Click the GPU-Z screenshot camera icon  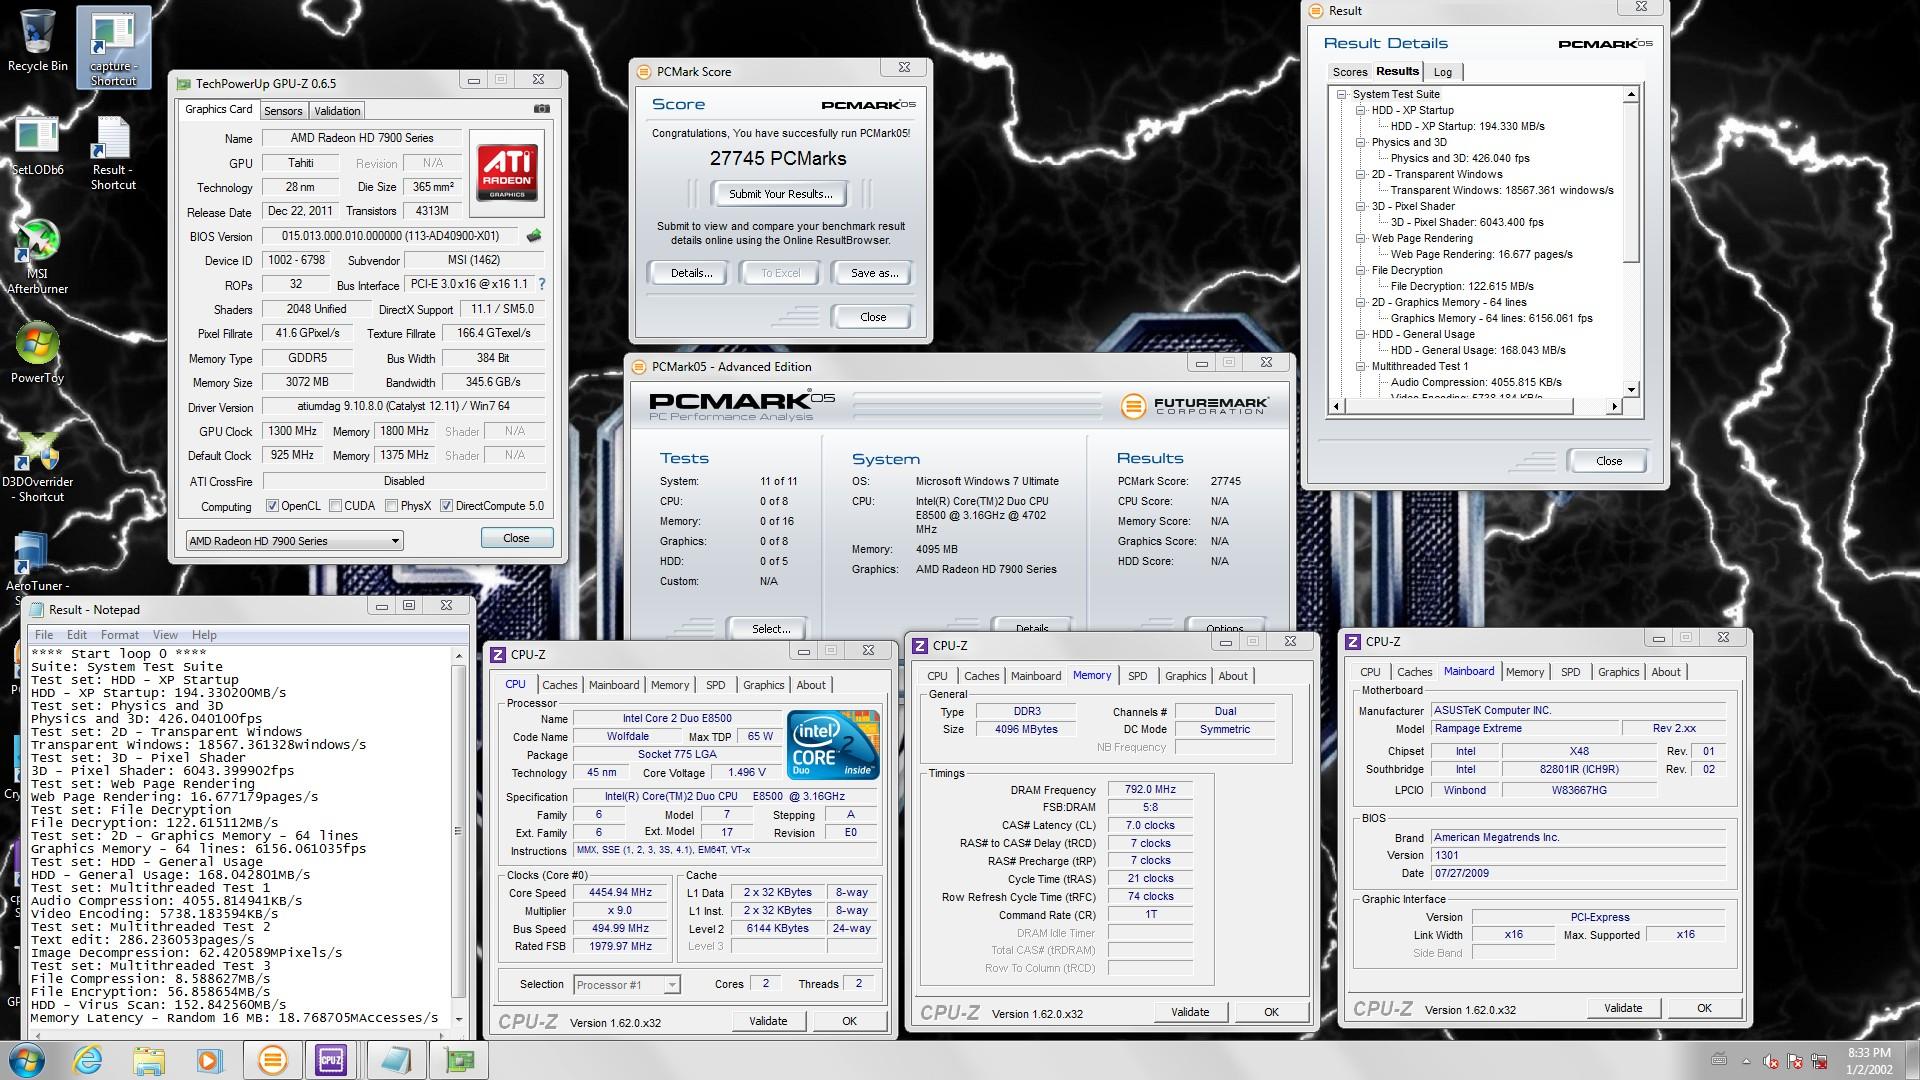pos(541,109)
